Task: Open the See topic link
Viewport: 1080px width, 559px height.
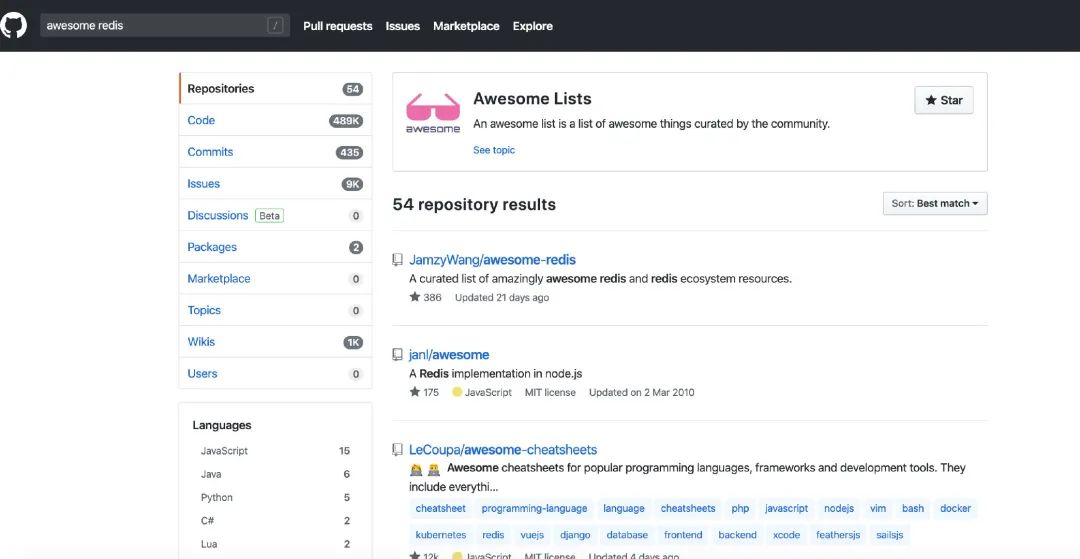Action: click(494, 150)
